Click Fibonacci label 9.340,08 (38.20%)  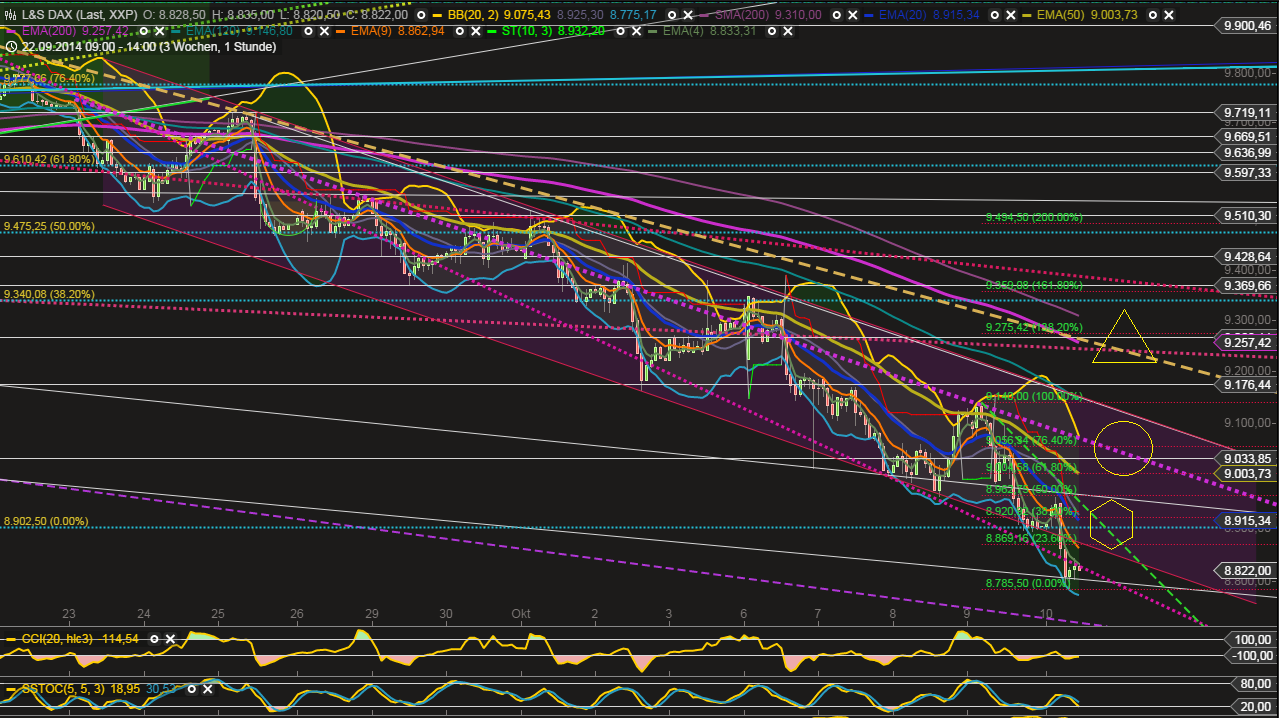pyautogui.click(x=49, y=294)
